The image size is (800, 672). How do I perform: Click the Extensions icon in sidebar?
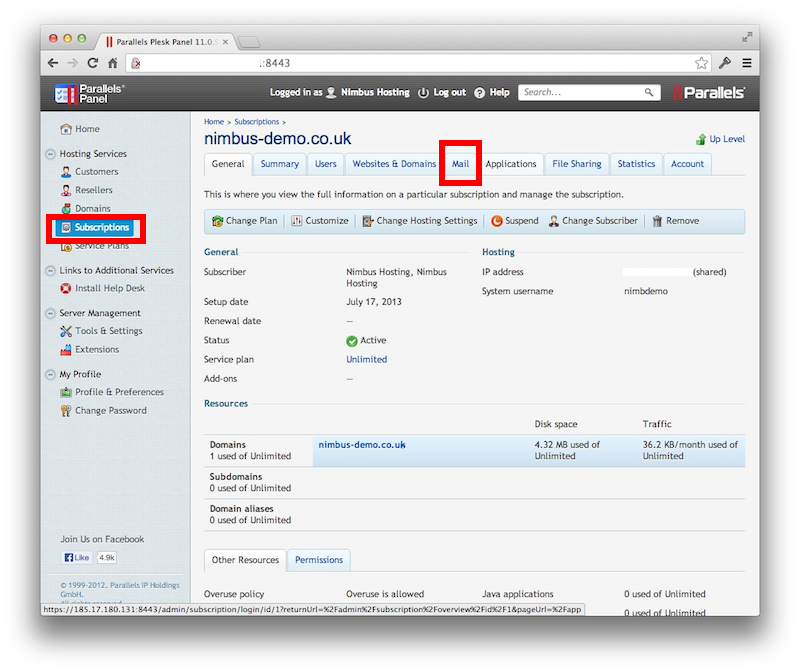(66, 350)
